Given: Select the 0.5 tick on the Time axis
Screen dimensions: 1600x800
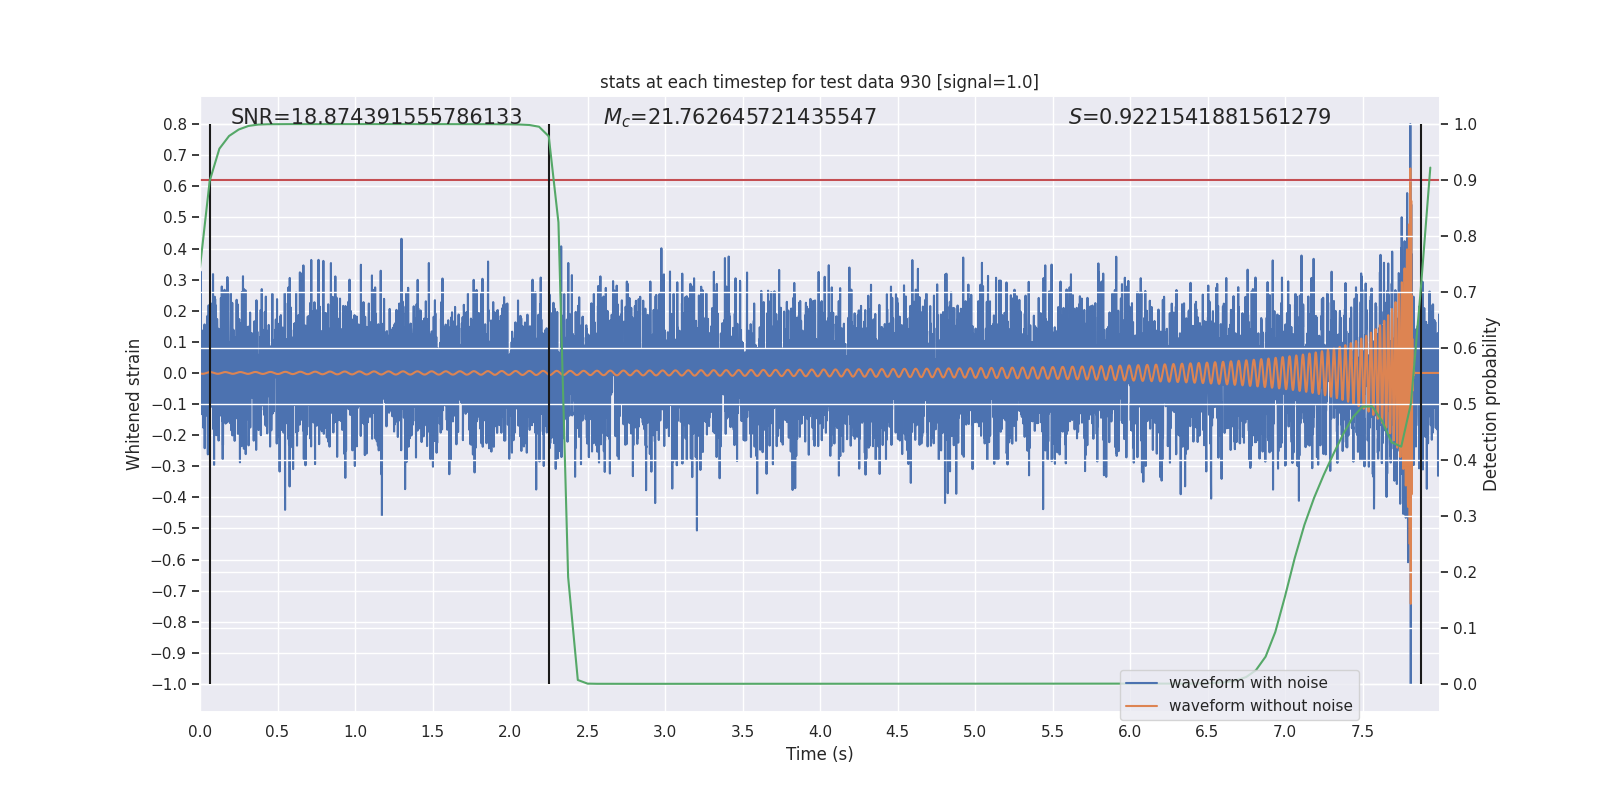Looking at the screenshot, I should click(x=278, y=731).
